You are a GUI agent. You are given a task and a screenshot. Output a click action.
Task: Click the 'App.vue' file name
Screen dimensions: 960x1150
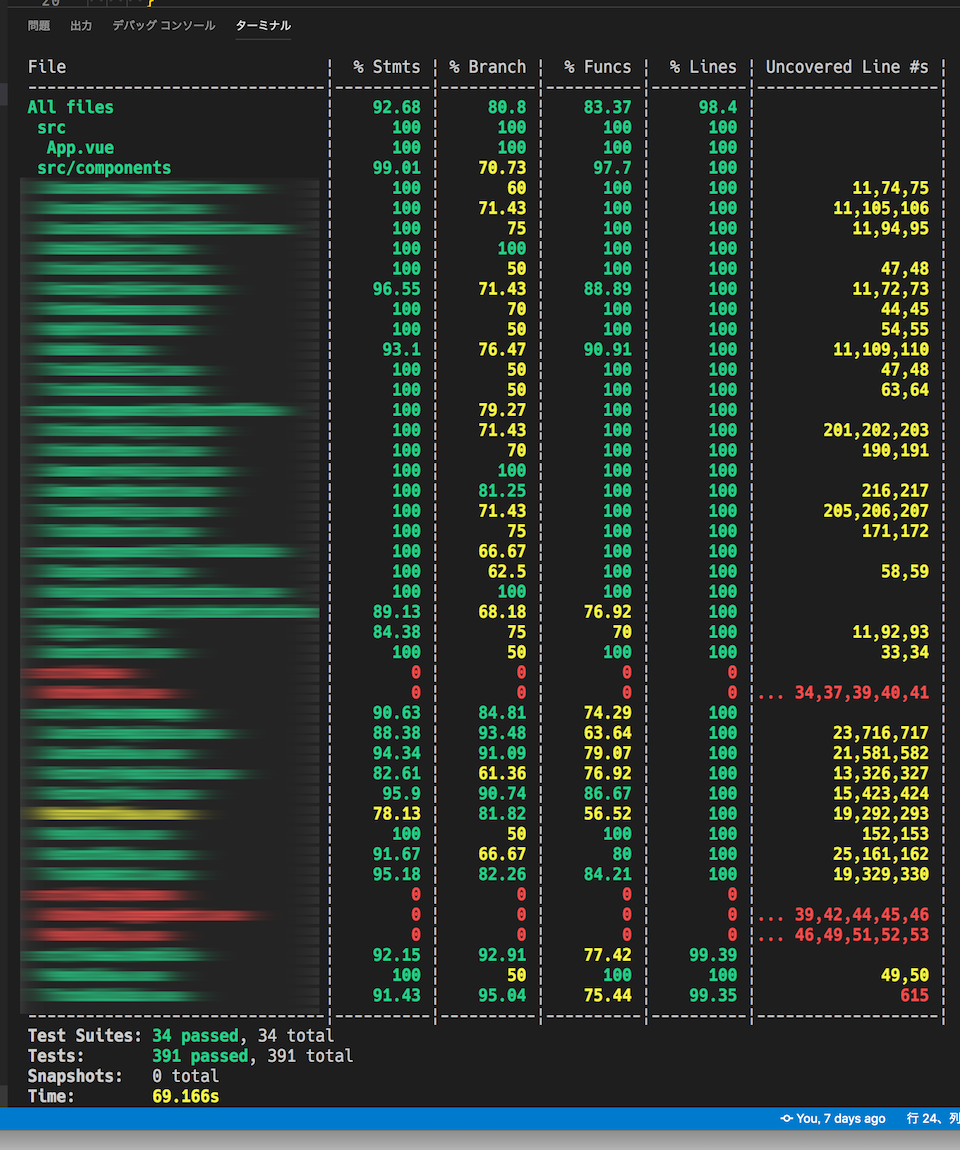(x=80, y=147)
